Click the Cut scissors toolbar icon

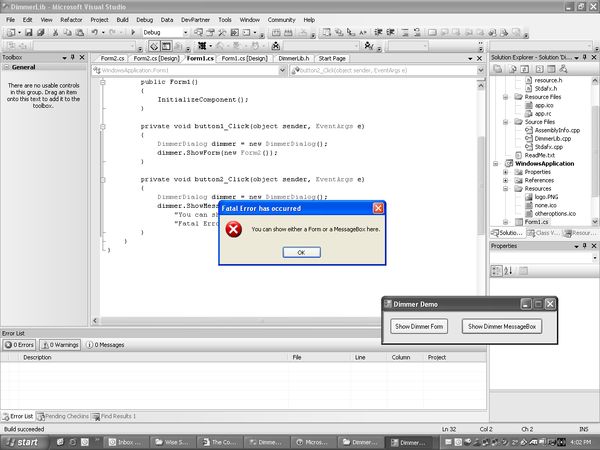pos(55,33)
